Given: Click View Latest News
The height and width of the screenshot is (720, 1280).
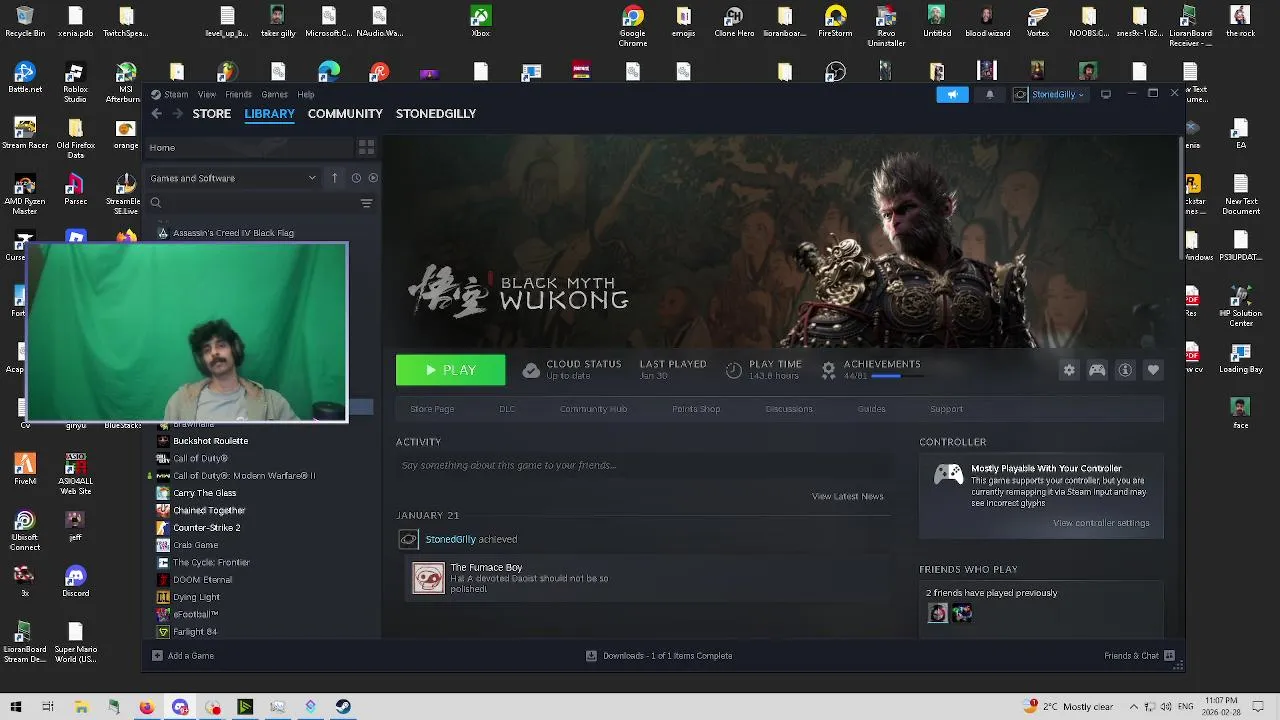Looking at the screenshot, I should click(847, 496).
